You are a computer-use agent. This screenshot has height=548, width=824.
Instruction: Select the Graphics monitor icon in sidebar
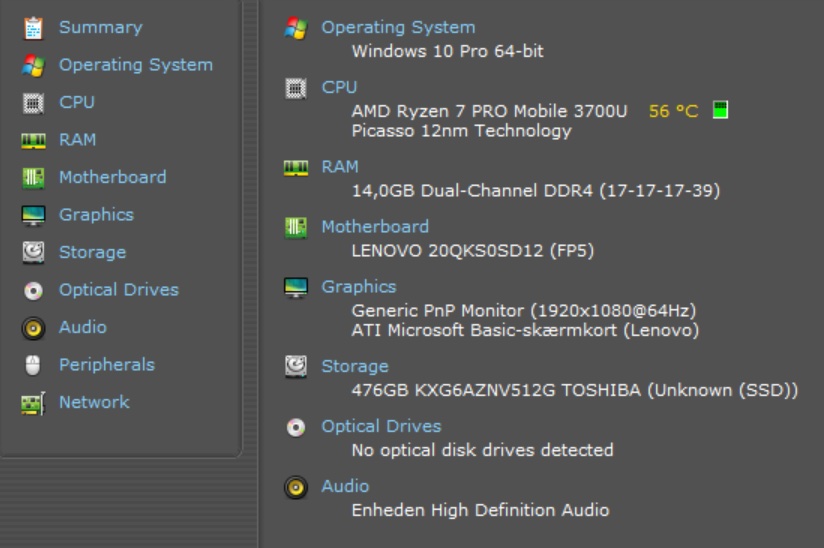tap(33, 215)
